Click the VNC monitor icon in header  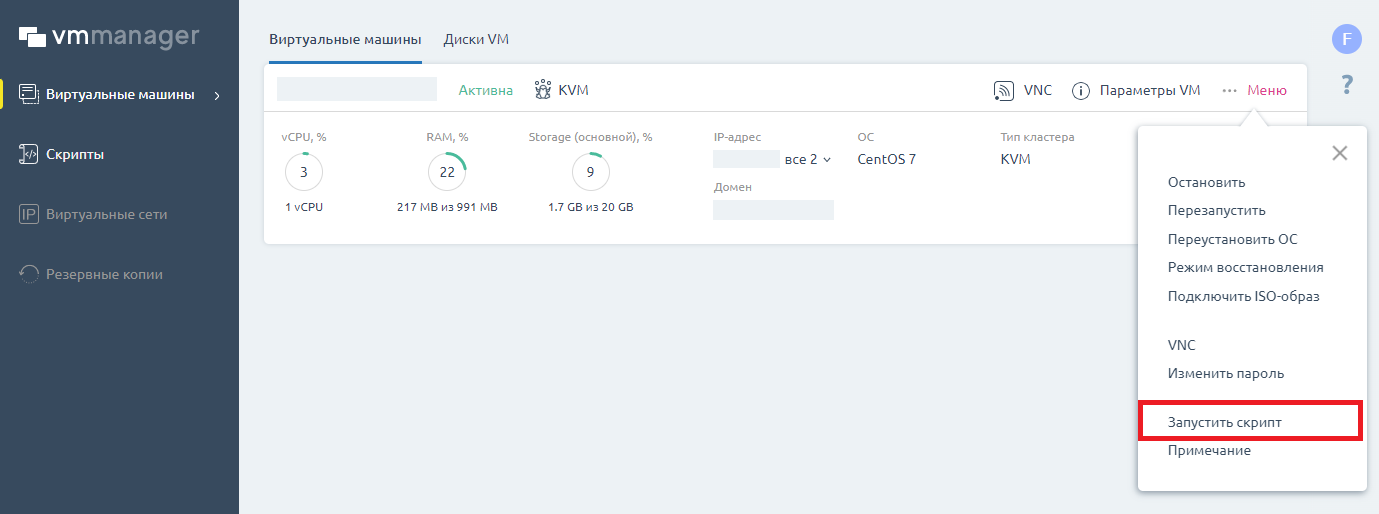(1004, 91)
